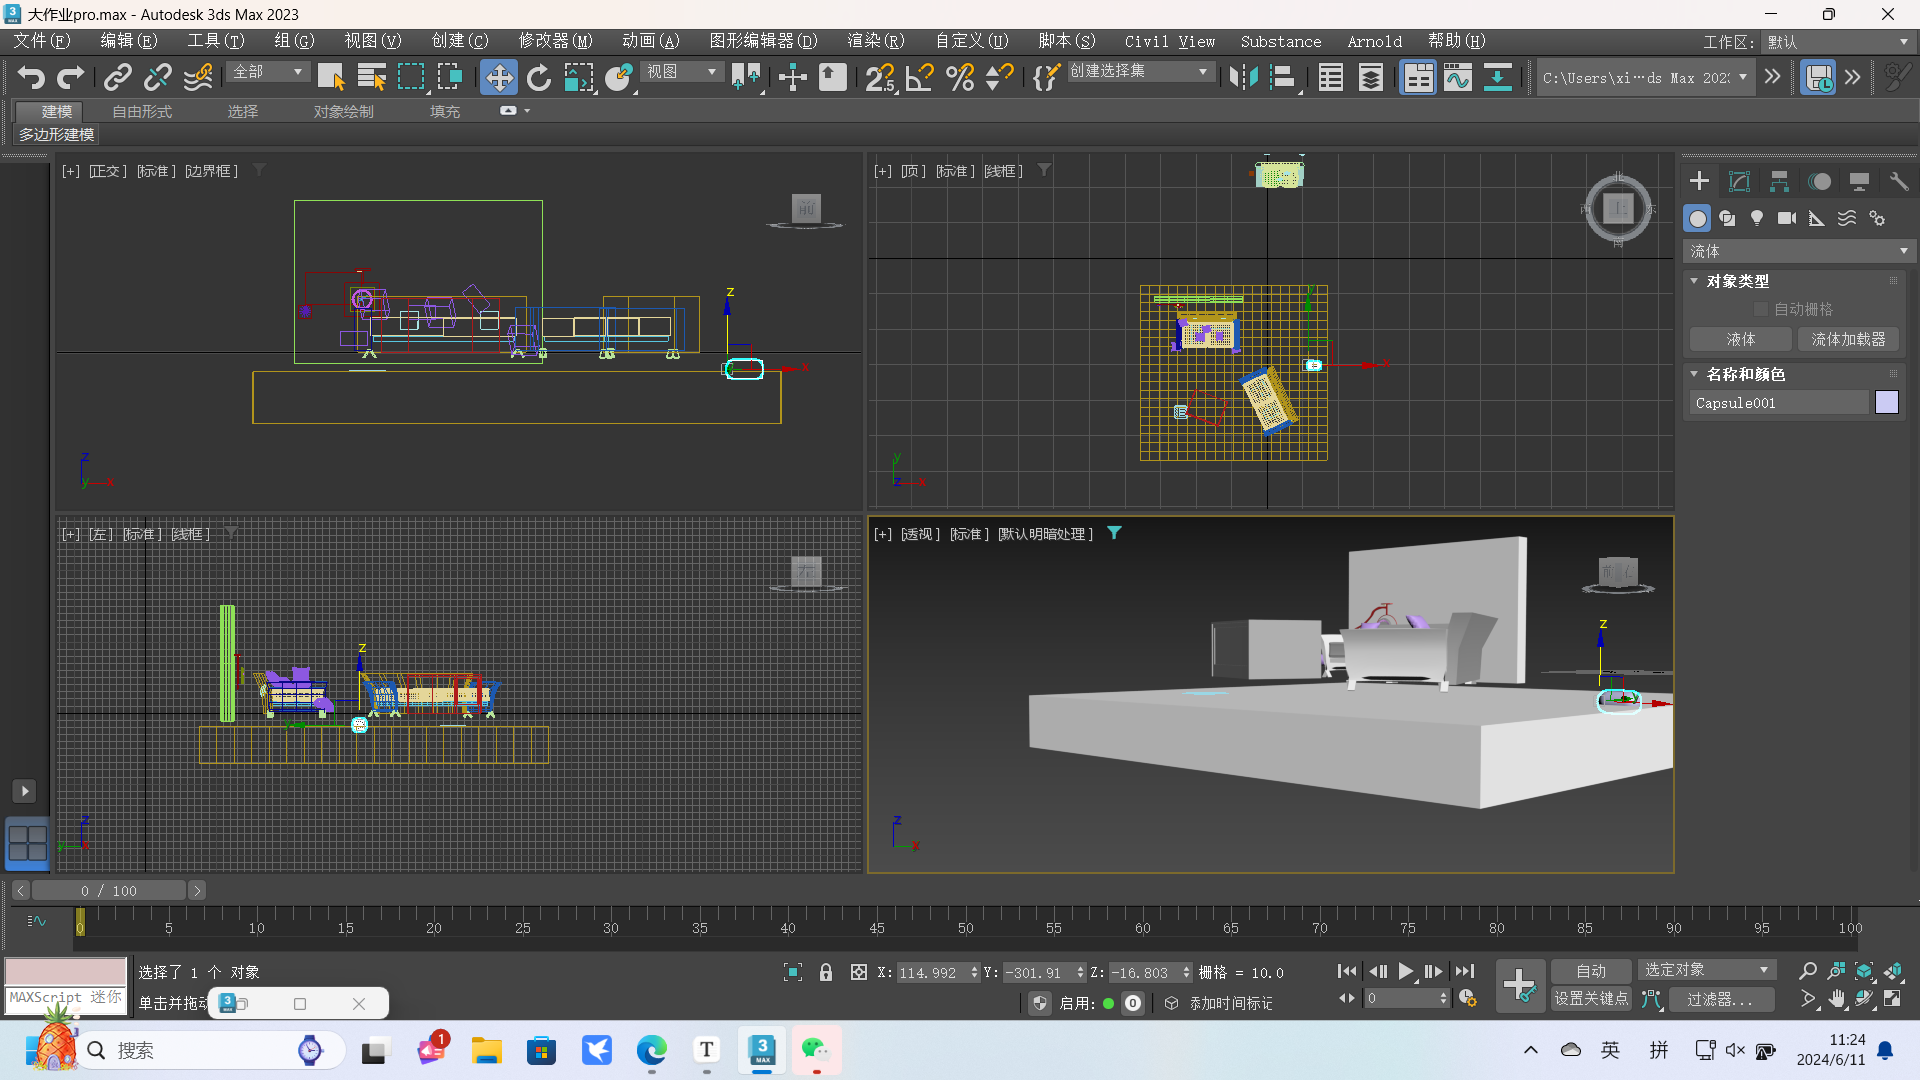1920x1080 pixels.
Task: Click the 设置关键点 button
Action: tap(1591, 999)
